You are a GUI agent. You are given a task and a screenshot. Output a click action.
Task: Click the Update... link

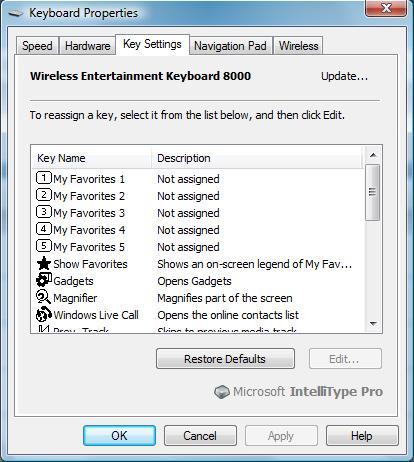pyautogui.click(x=344, y=76)
